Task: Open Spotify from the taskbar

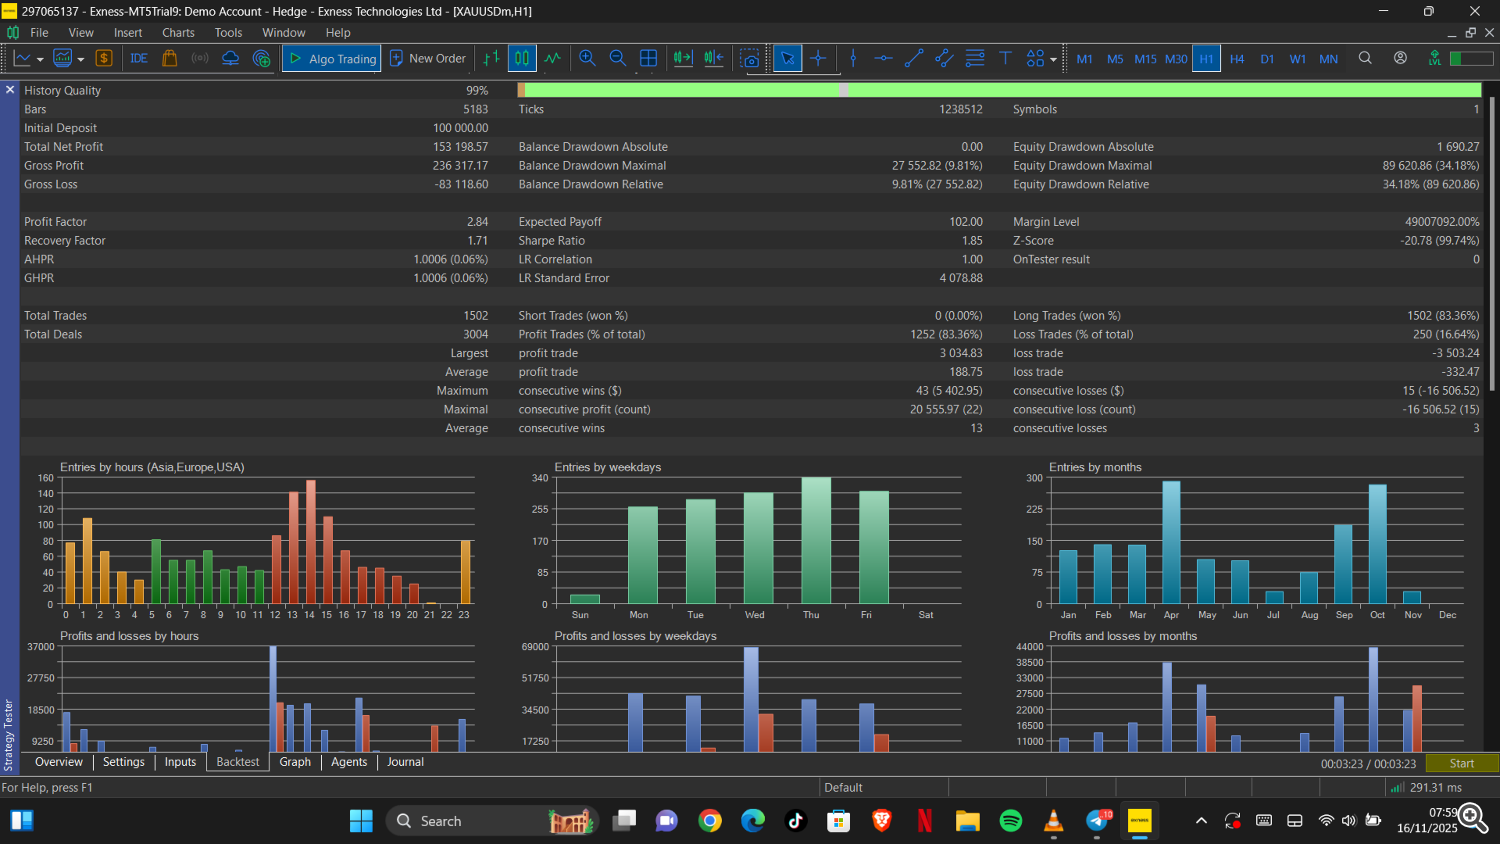Action: tap(1010, 820)
